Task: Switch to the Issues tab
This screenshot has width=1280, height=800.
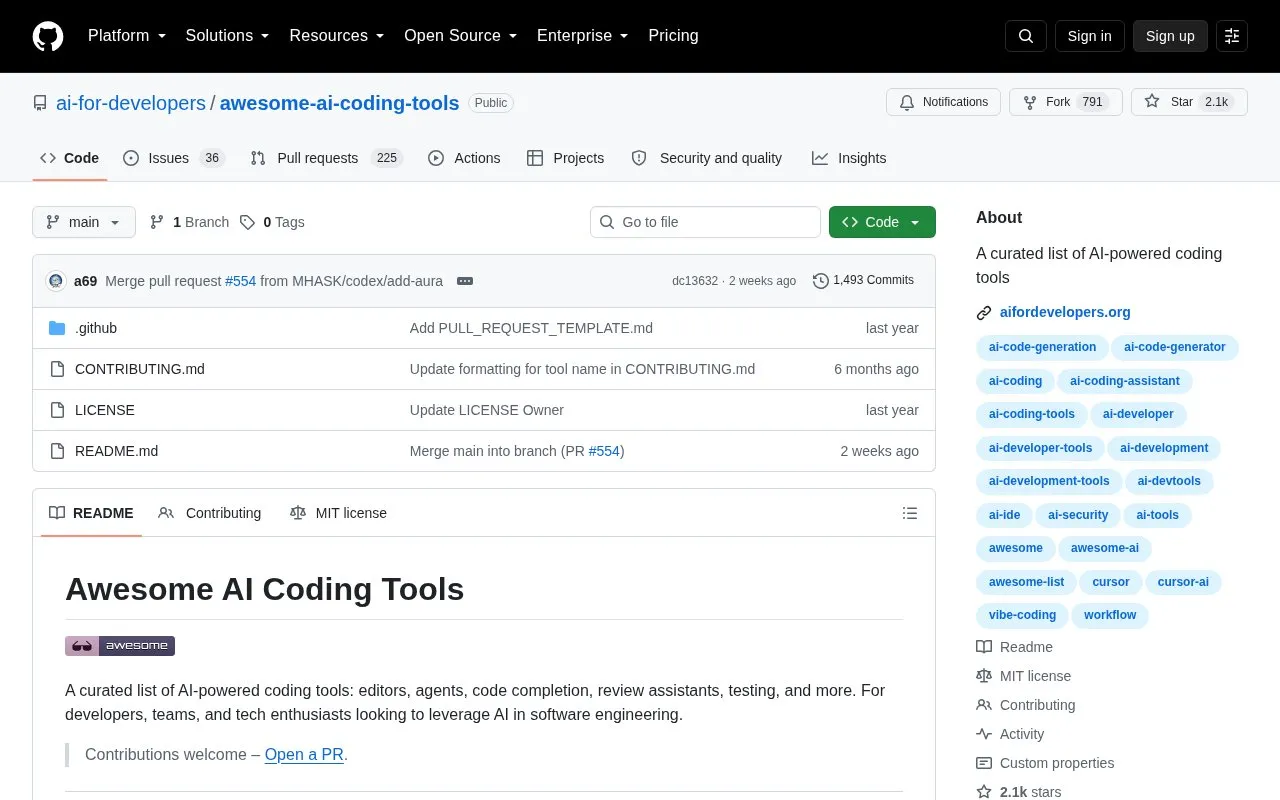Action: click(x=174, y=158)
